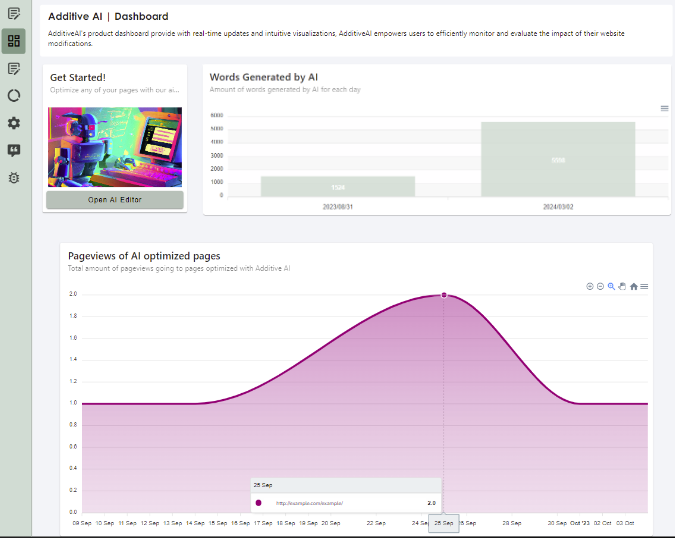
Task: Click the 2024/03/02 bar in words chart
Action: [x=558, y=159]
